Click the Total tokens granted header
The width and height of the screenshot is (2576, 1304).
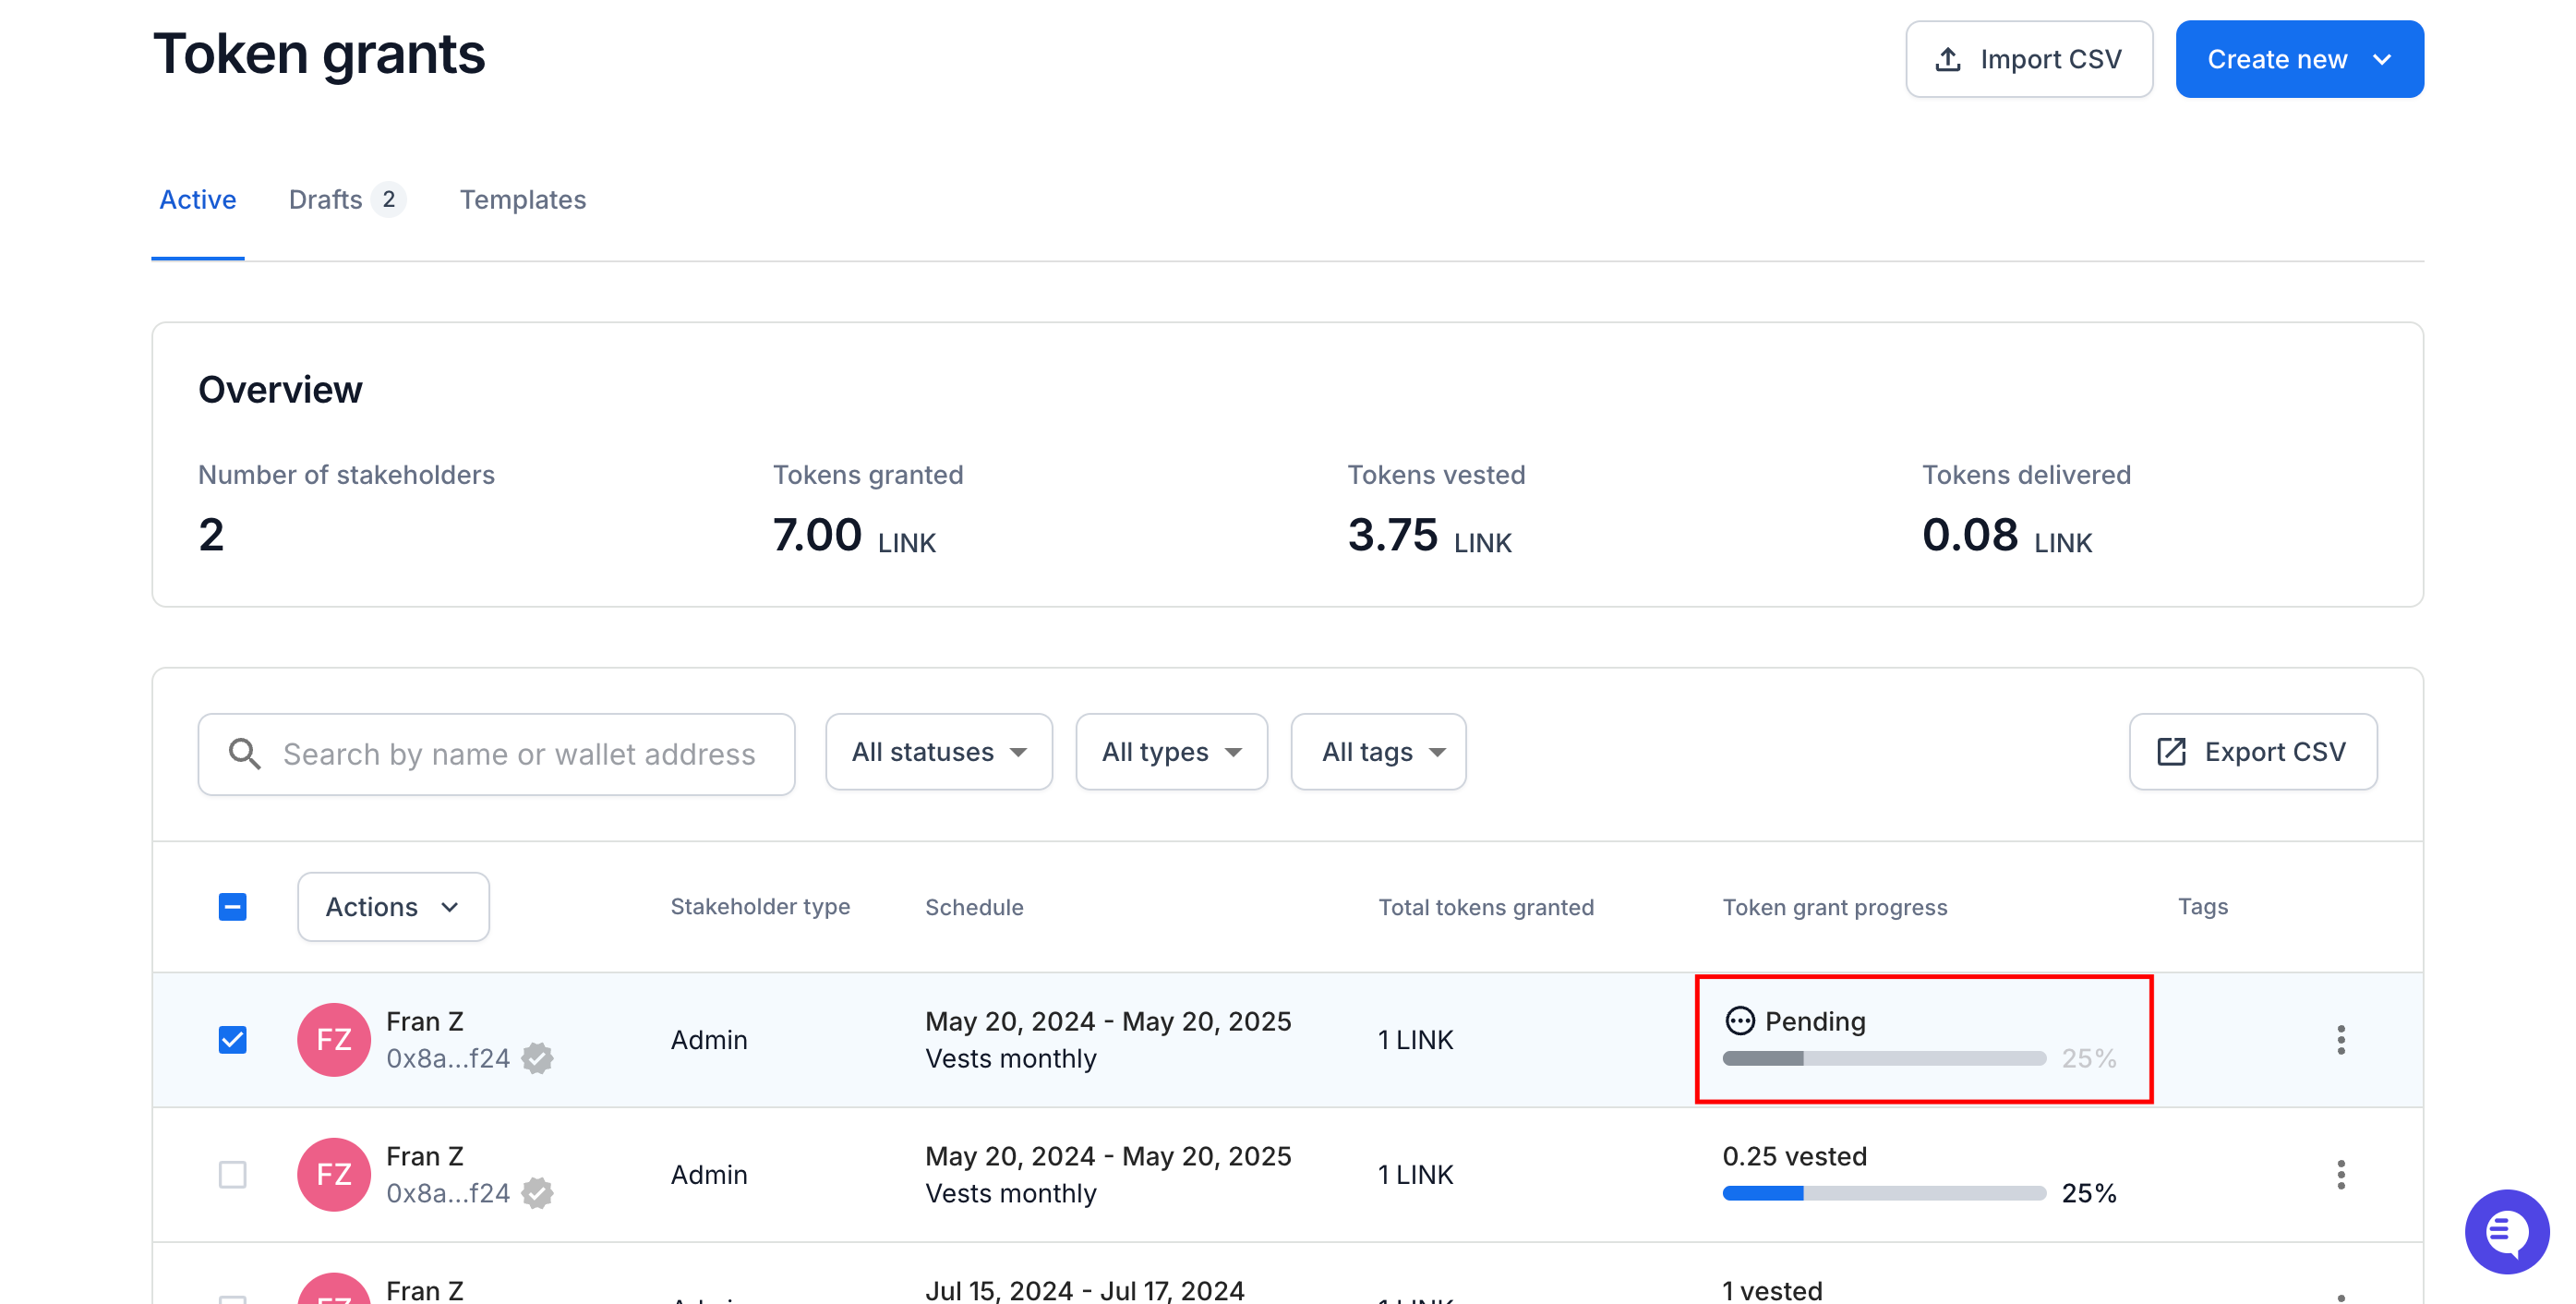pos(1486,907)
